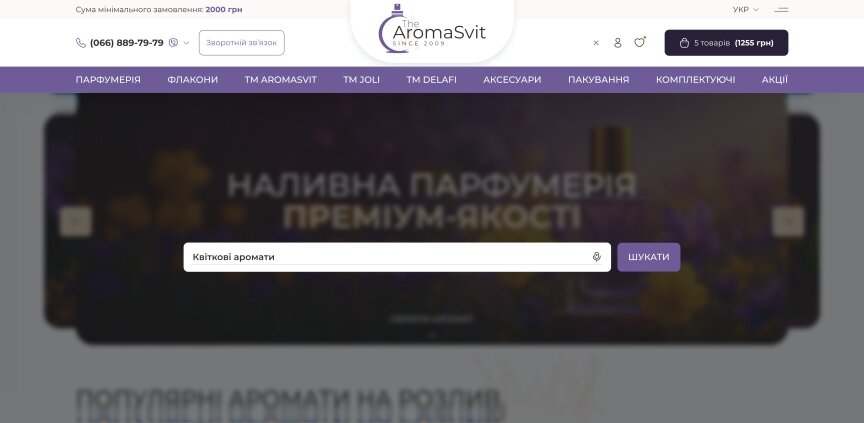Open the УКР language dropdown

click(746, 9)
